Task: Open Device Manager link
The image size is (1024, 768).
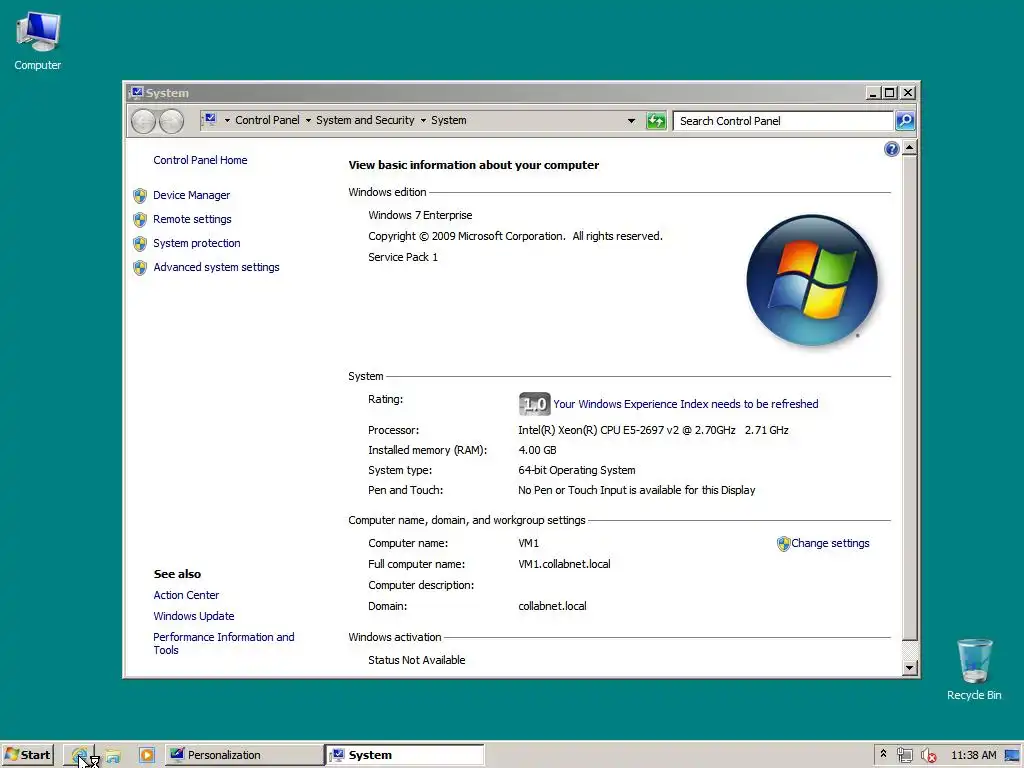Action: (x=191, y=195)
